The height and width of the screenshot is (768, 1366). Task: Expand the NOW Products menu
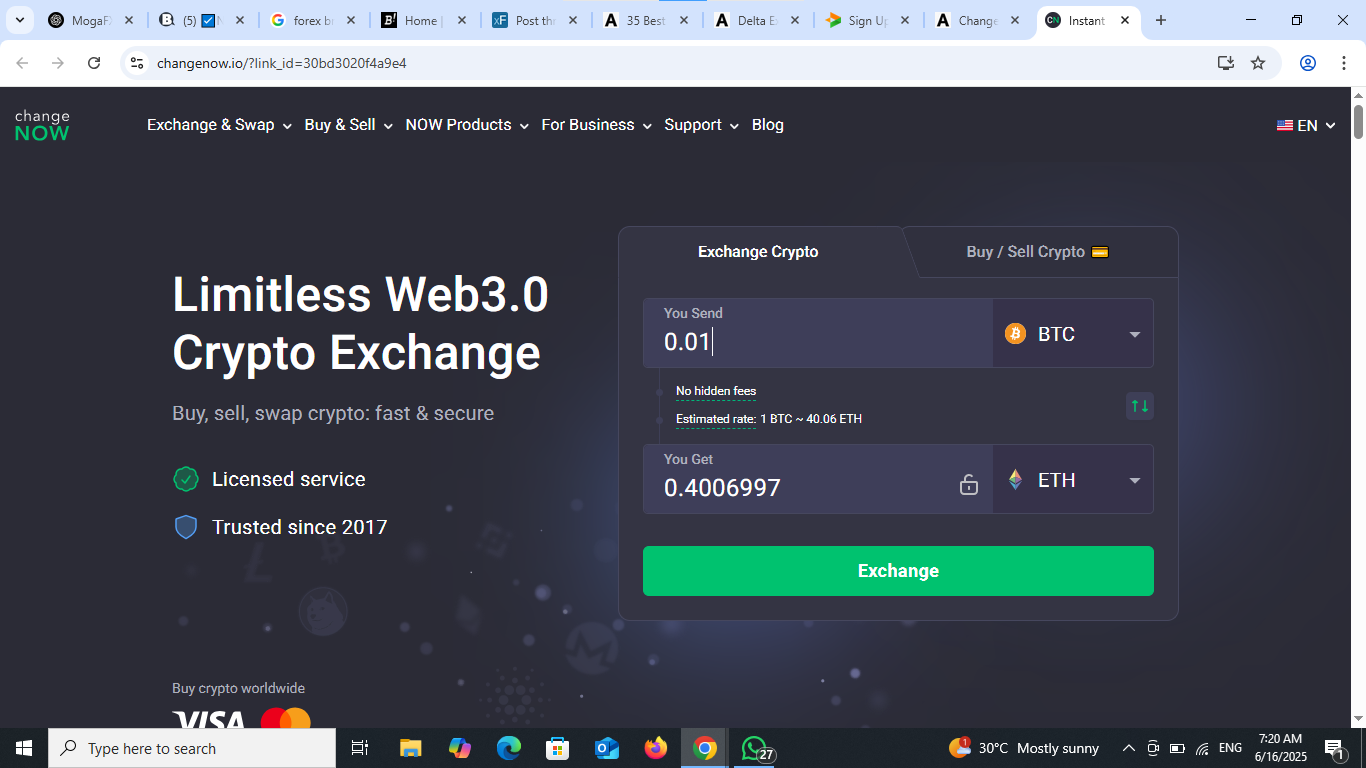(467, 125)
